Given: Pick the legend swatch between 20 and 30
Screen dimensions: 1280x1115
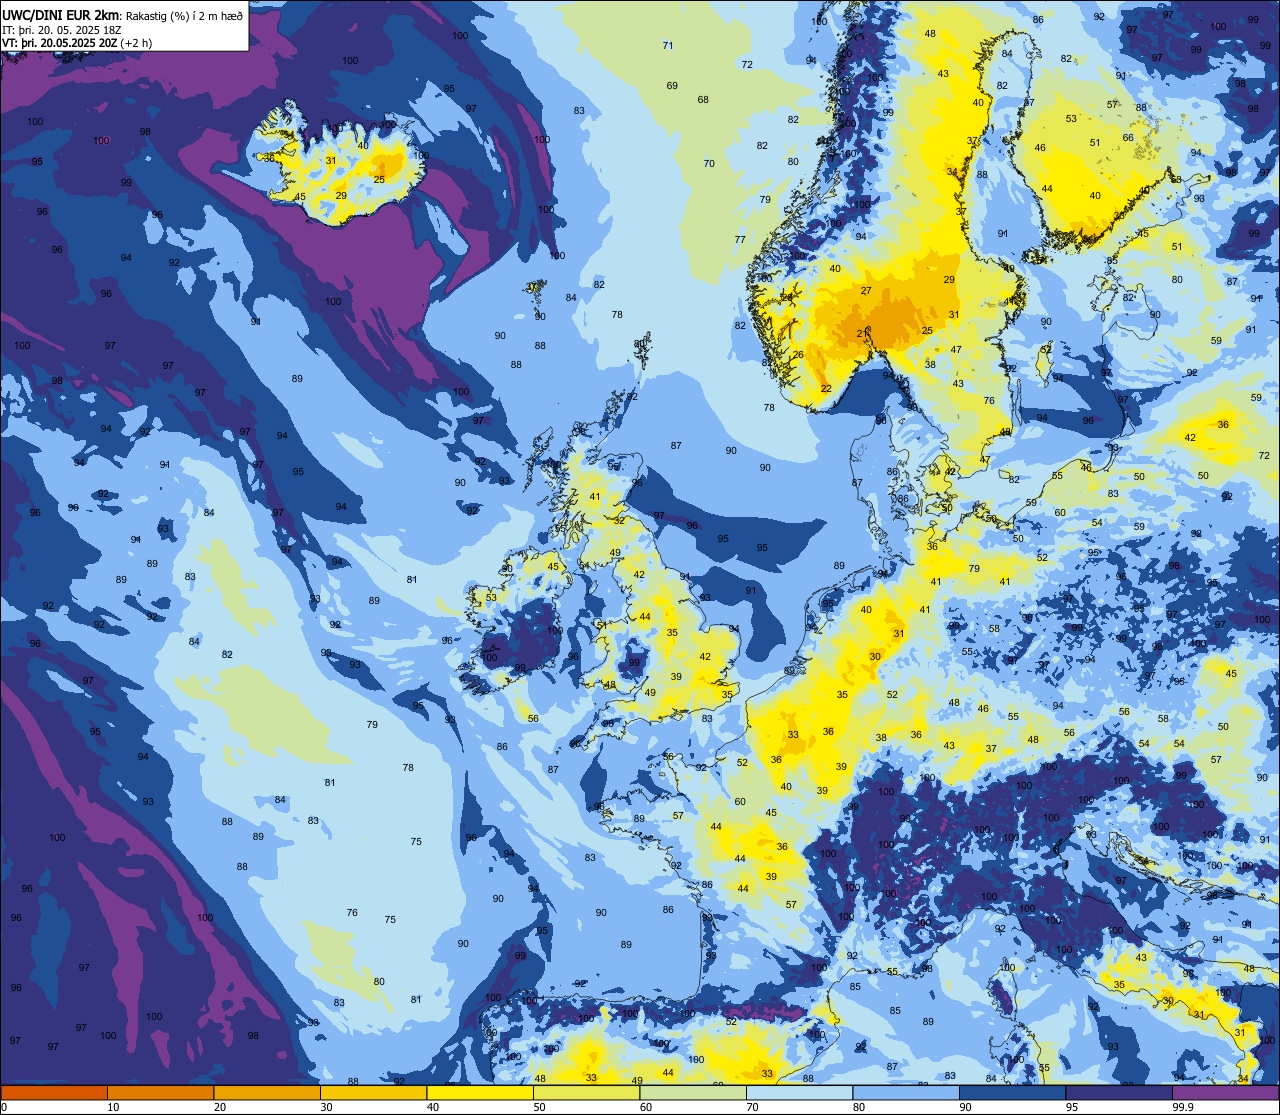Looking at the screenshot, I should pos(267,1093).
